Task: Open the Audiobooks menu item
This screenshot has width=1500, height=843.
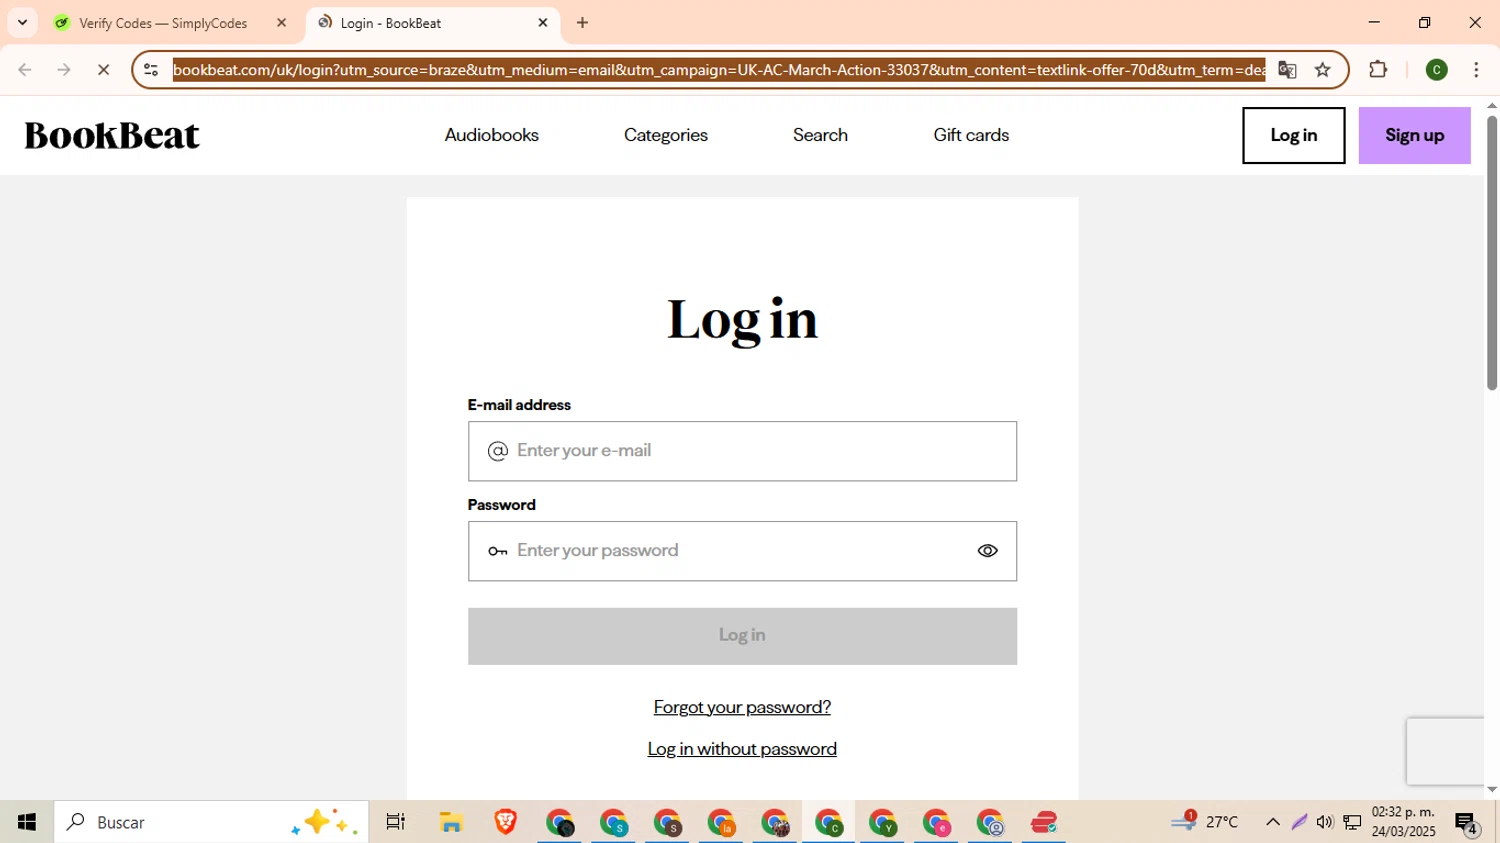Action: click(x=491, y=135)
